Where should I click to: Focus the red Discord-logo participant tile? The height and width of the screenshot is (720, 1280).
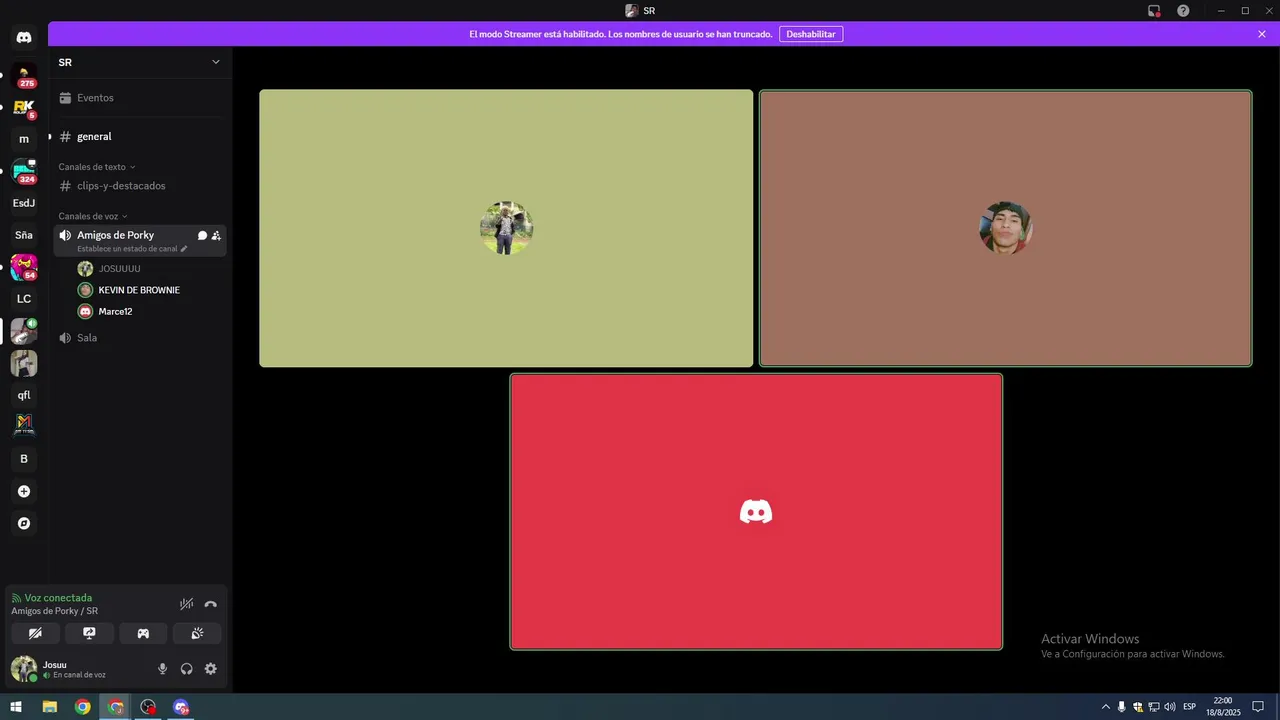tap(756, 511)
